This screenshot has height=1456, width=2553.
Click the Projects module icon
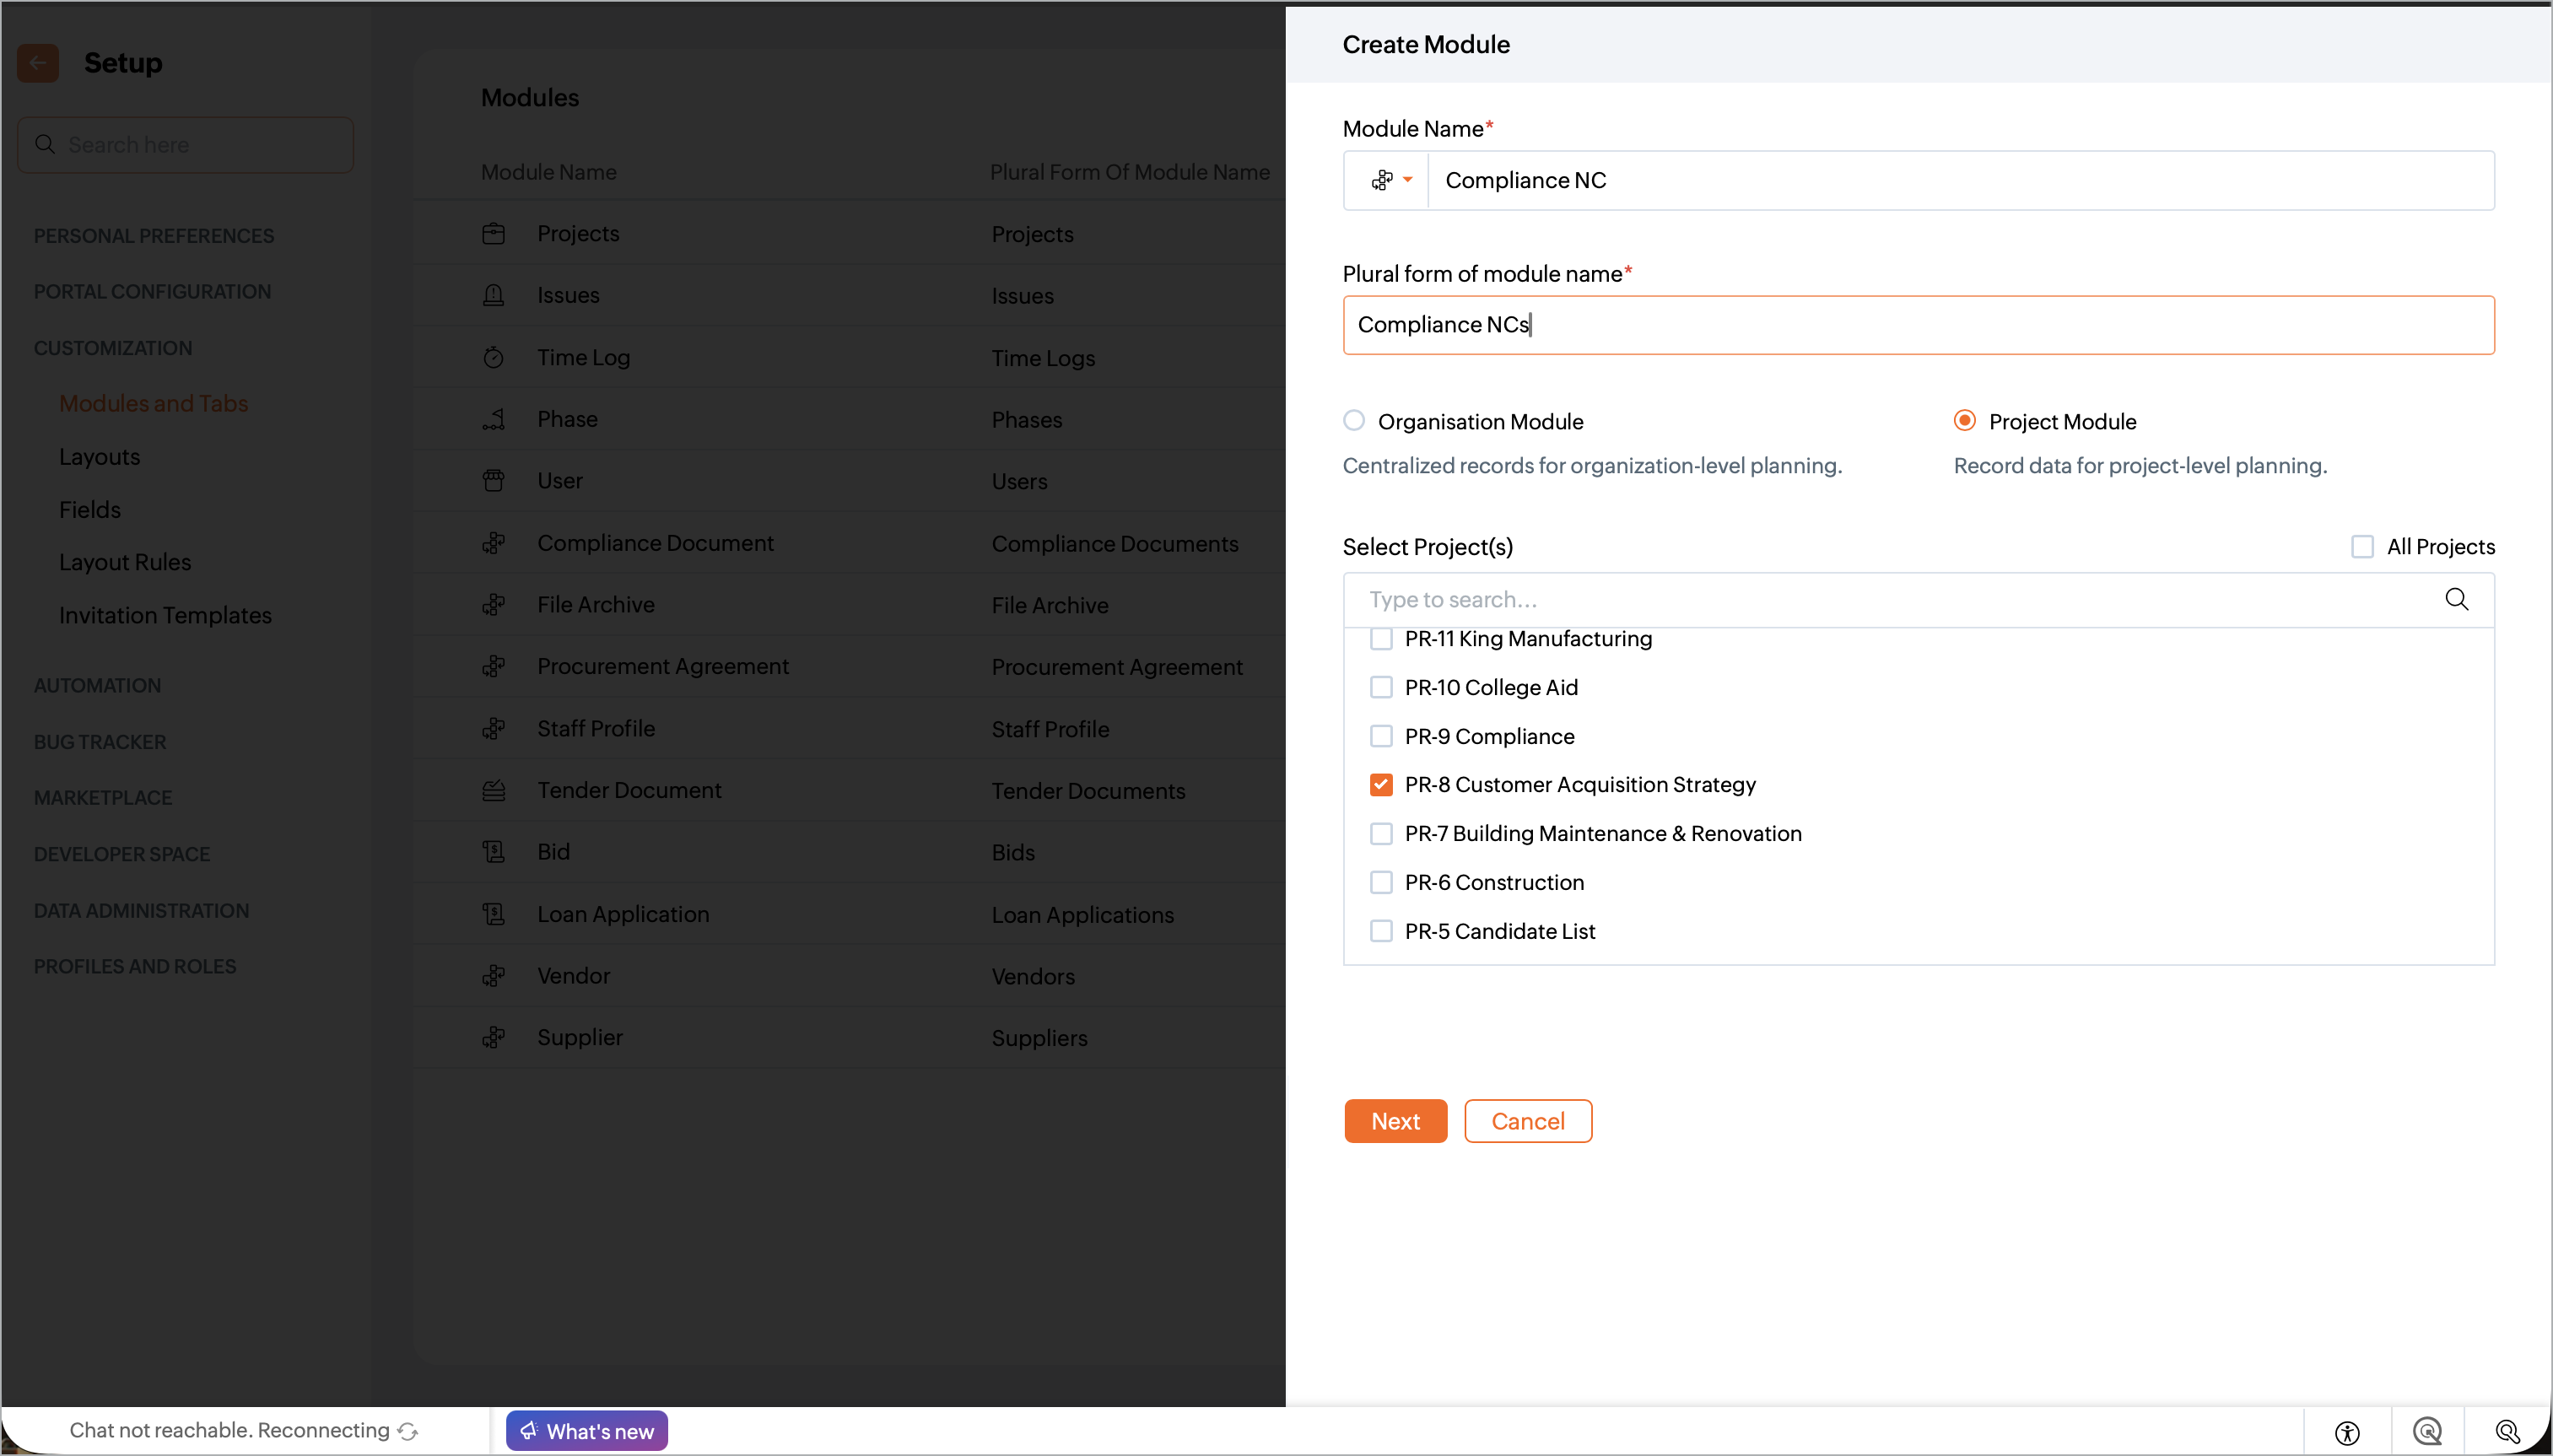coord(493,234)
